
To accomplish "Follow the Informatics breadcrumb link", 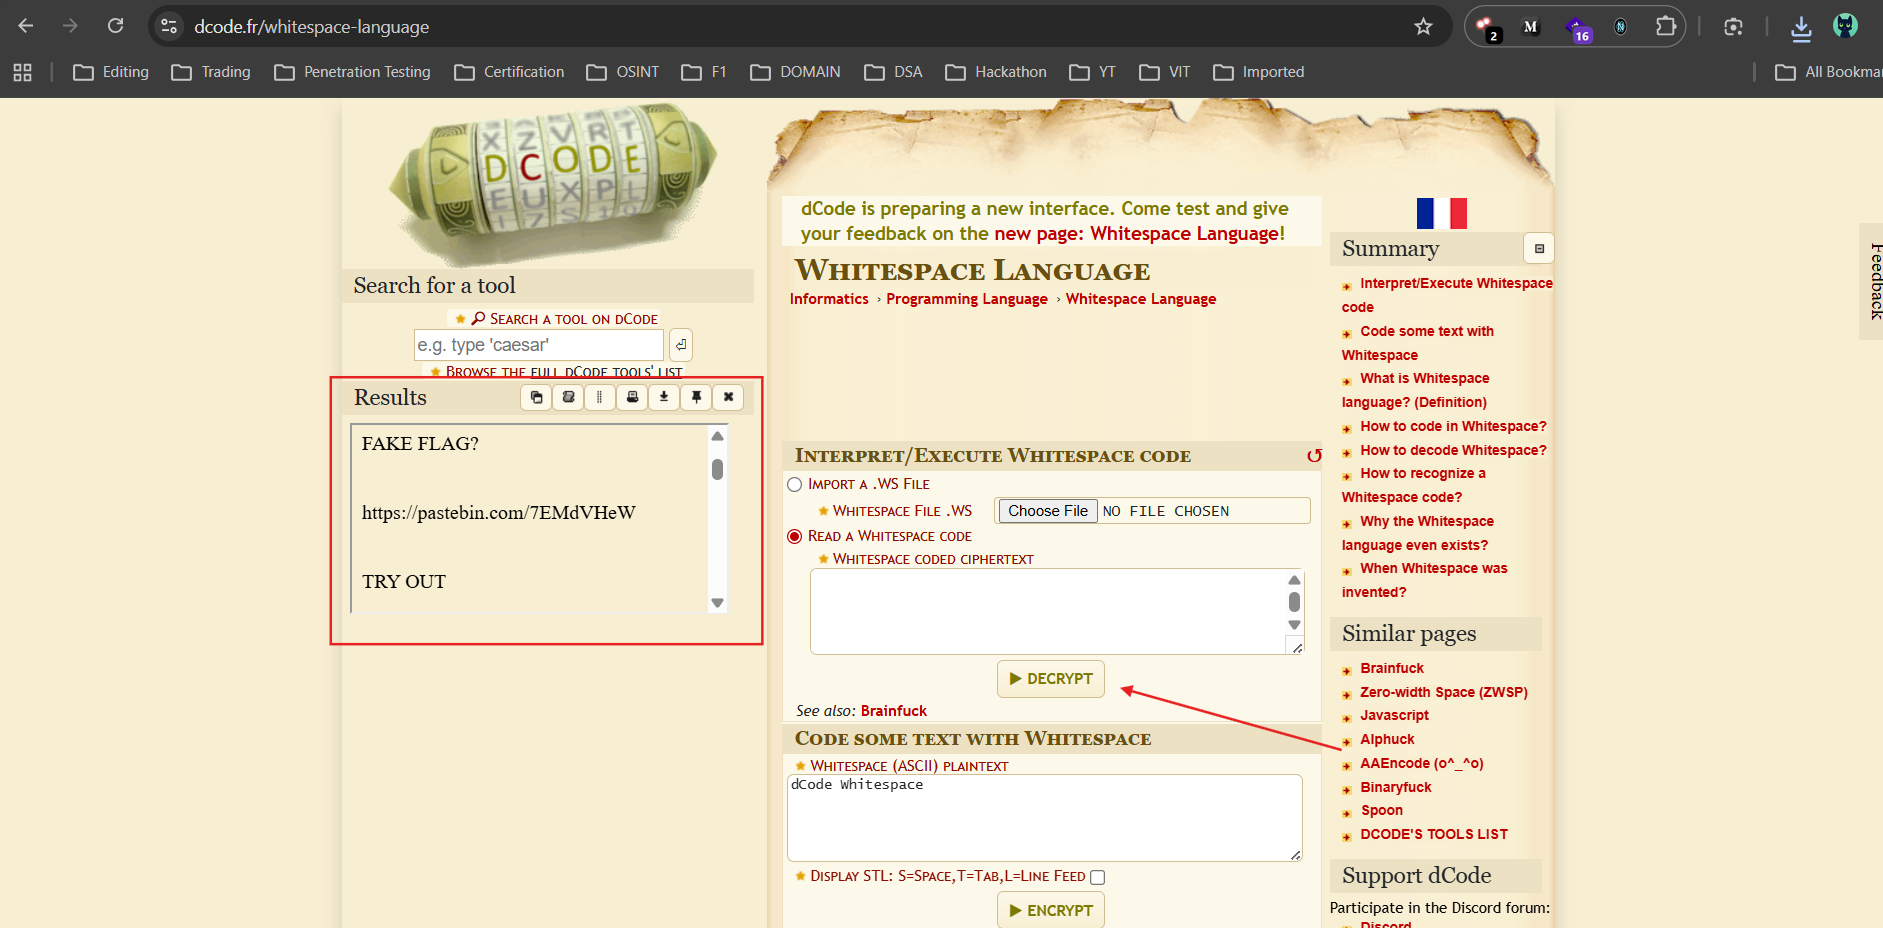I will pyautogui.click(x=829, y=299).
